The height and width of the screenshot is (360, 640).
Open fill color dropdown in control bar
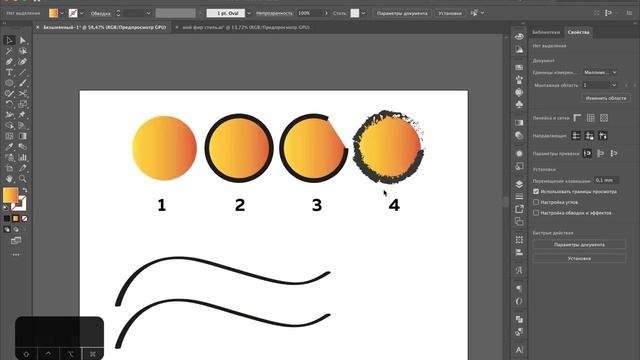tap(62, 13)
